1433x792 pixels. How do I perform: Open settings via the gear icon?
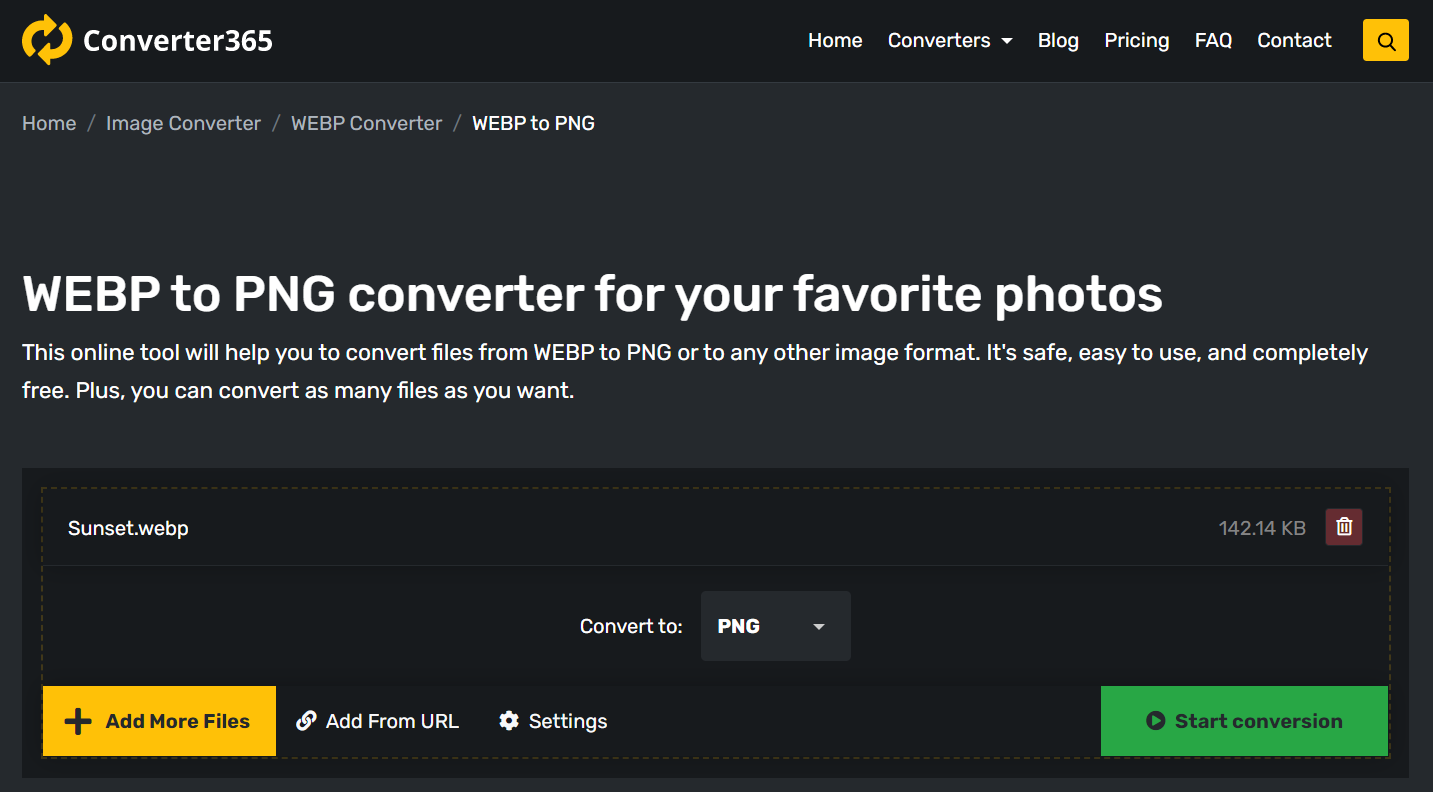tap(509, 721)
